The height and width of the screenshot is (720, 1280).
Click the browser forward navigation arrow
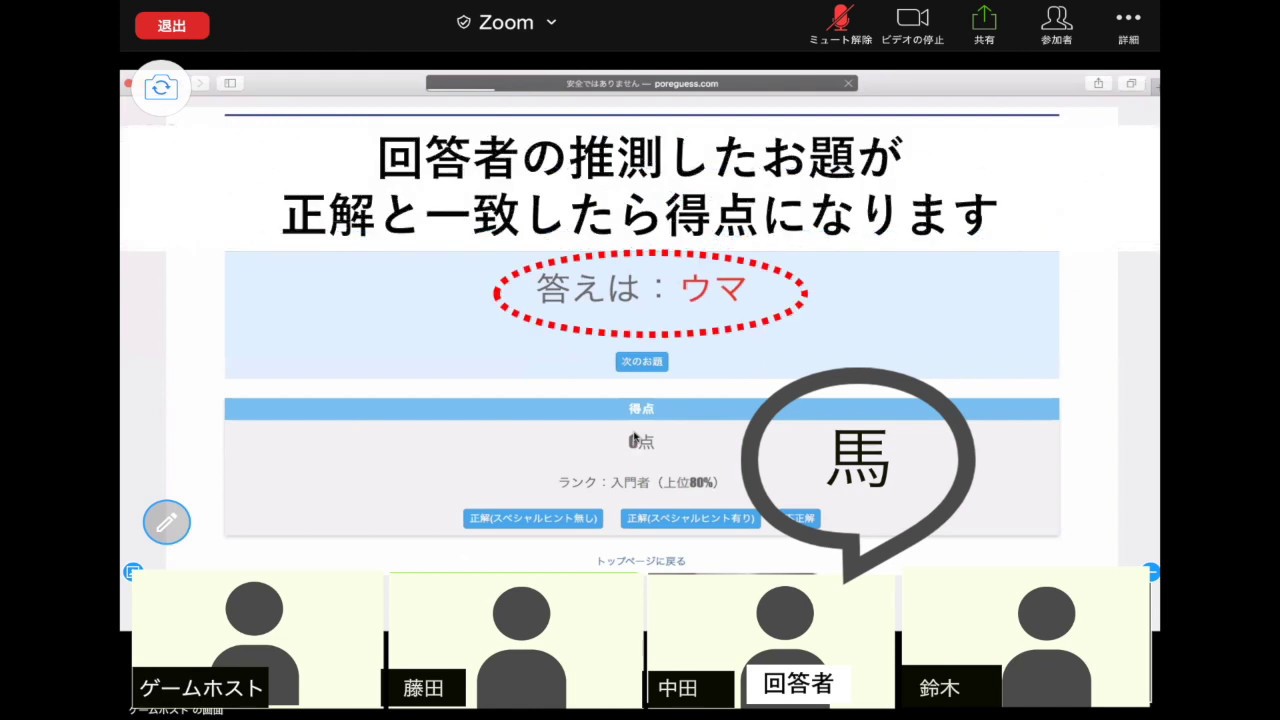201,83
